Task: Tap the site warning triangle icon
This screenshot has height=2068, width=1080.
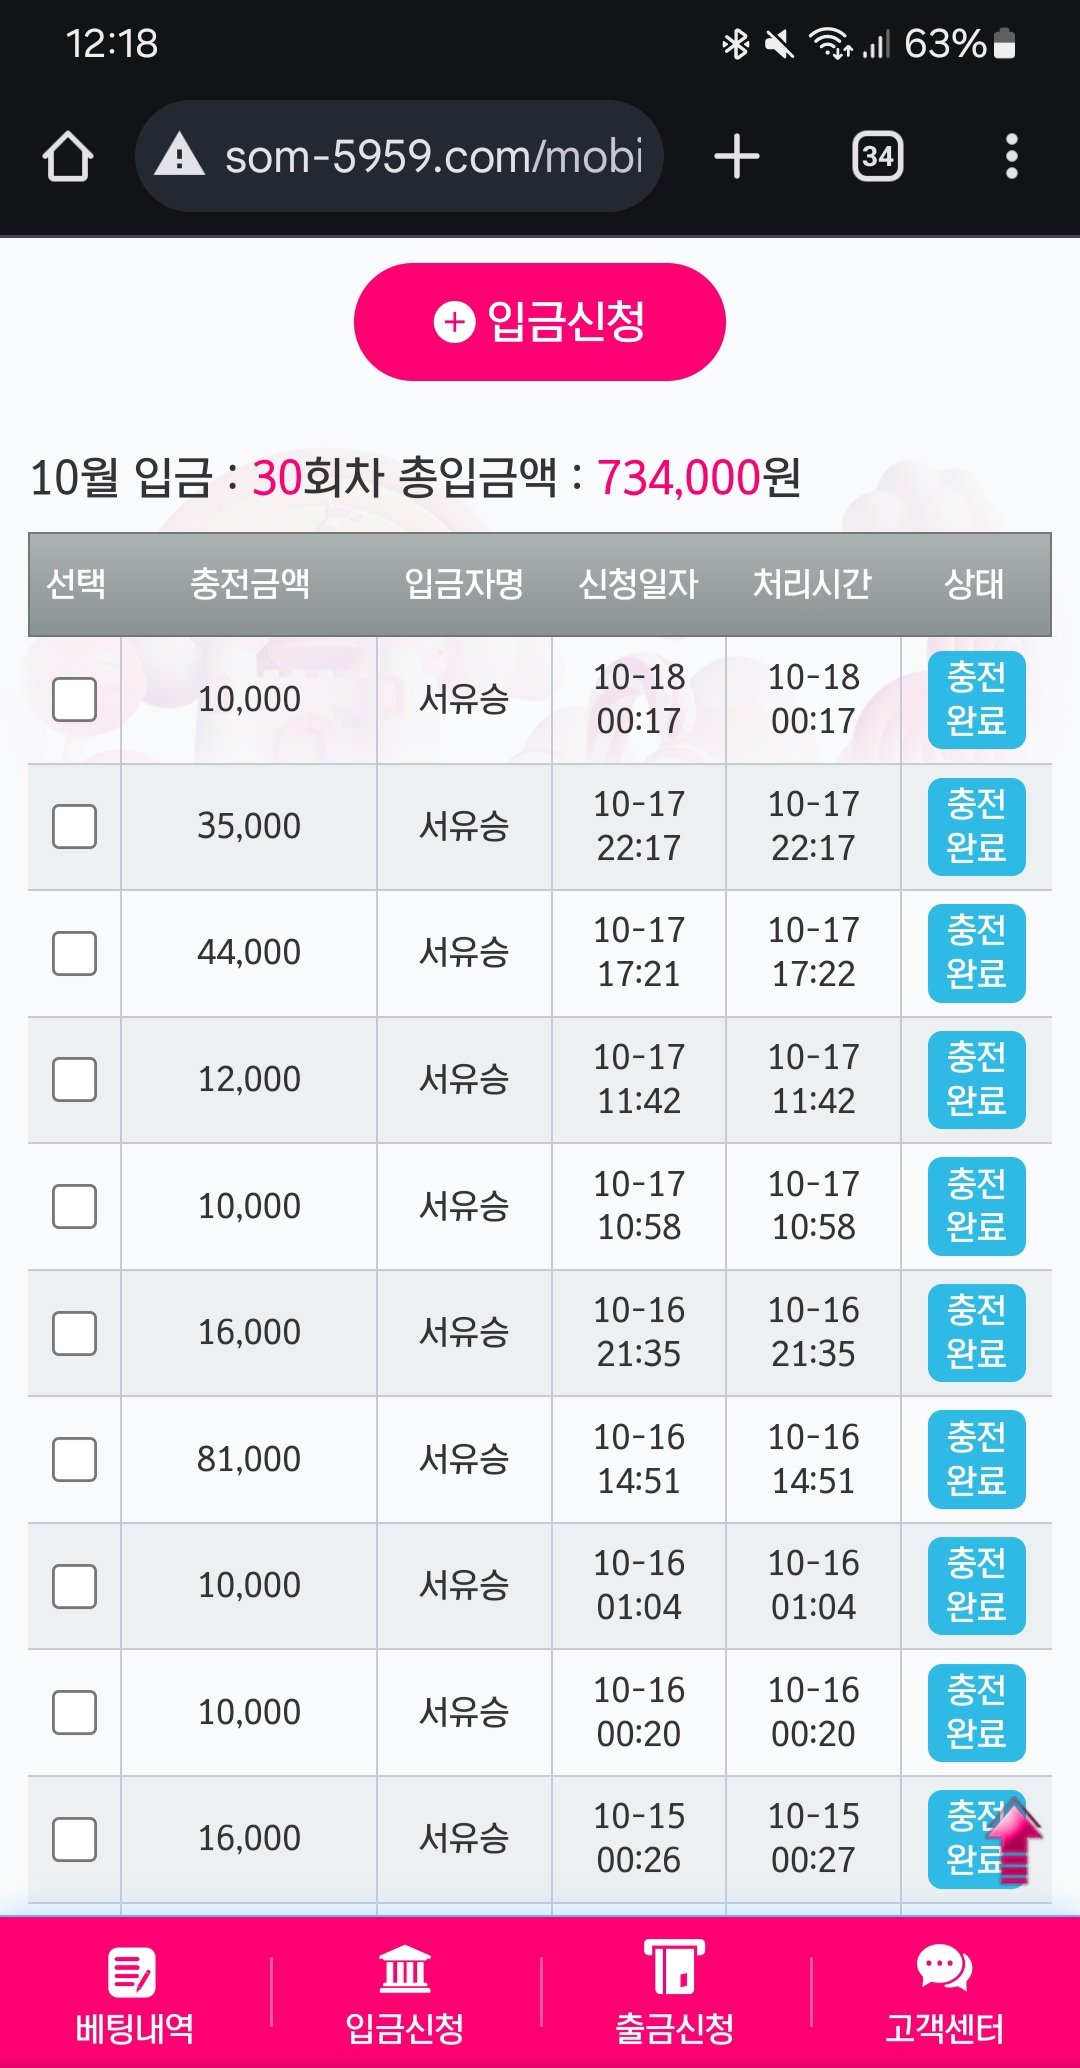Action: click(x=180, y=156)
